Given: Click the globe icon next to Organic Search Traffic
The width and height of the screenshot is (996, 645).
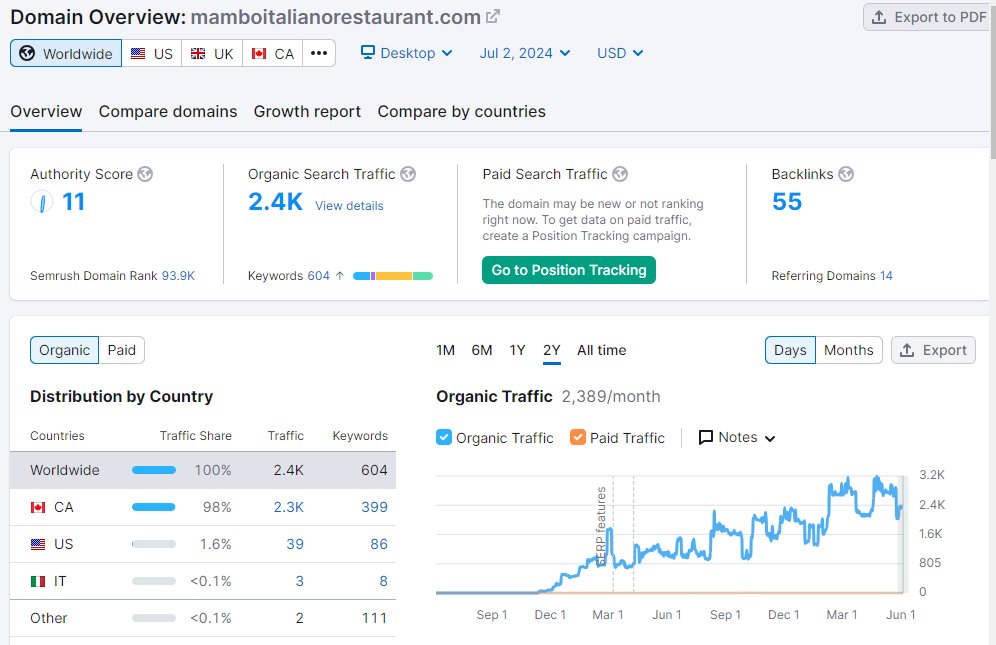Looking at the screenshot, I should click(408, 174).
